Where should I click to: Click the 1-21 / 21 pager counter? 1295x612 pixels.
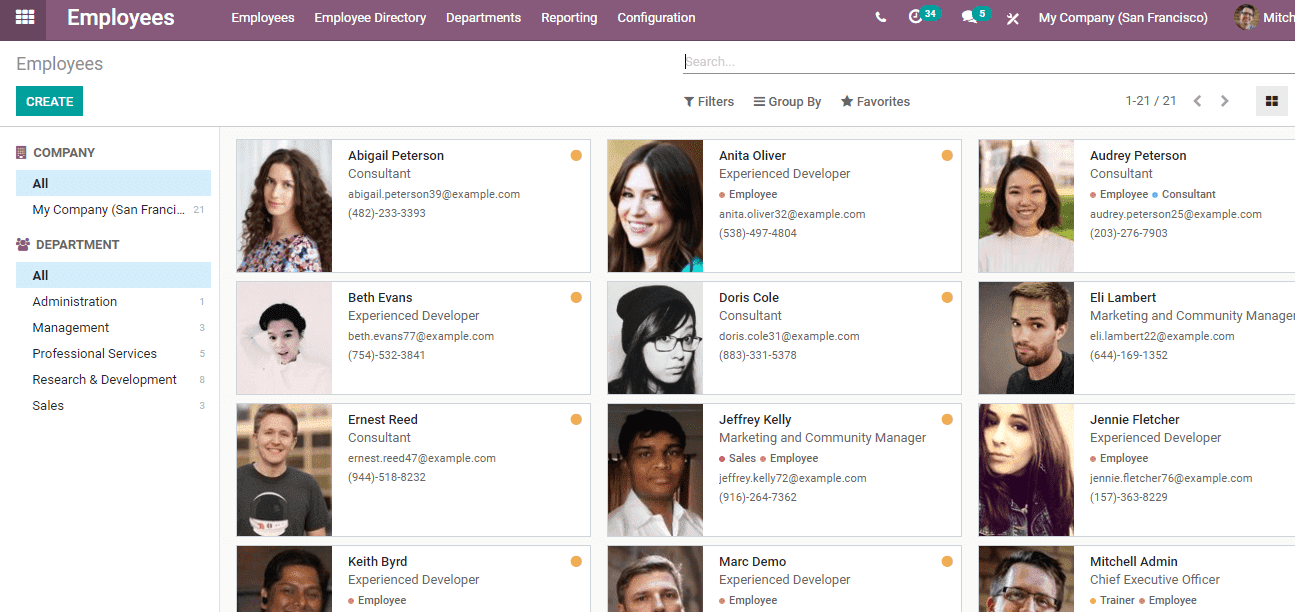coord(1151,101)
